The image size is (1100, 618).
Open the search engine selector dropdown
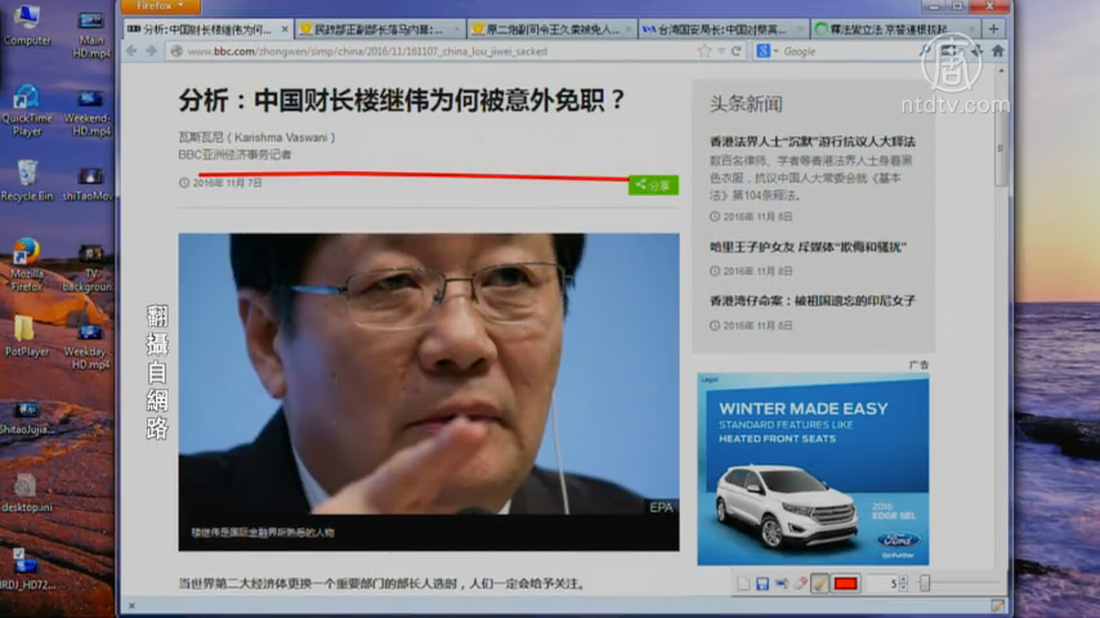point(766,51)
